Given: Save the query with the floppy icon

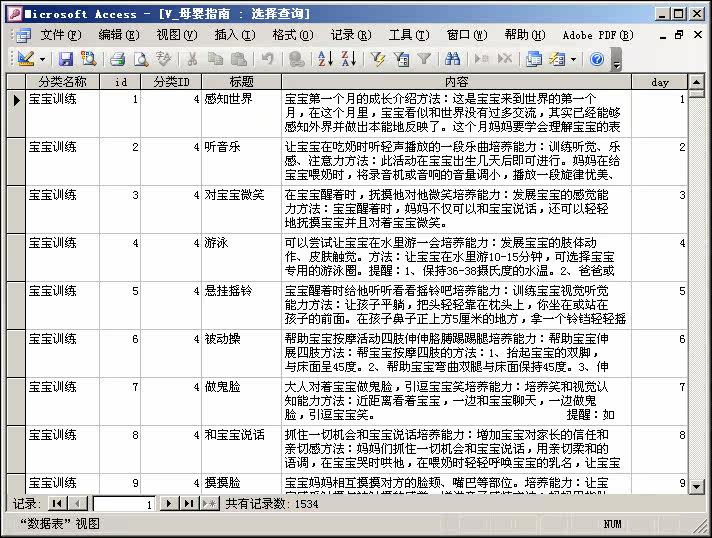Looking at the screenshot, I should pos(66,59).
